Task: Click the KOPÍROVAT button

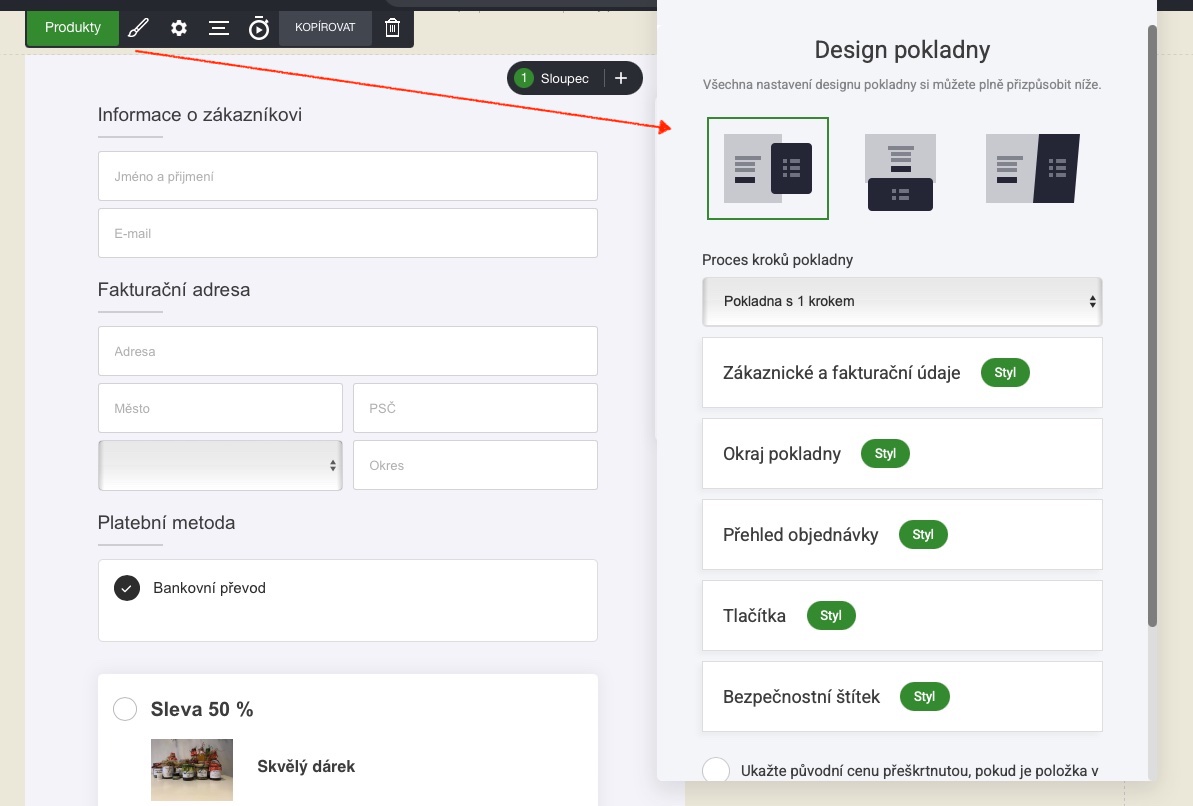Action: pos(325,27)
